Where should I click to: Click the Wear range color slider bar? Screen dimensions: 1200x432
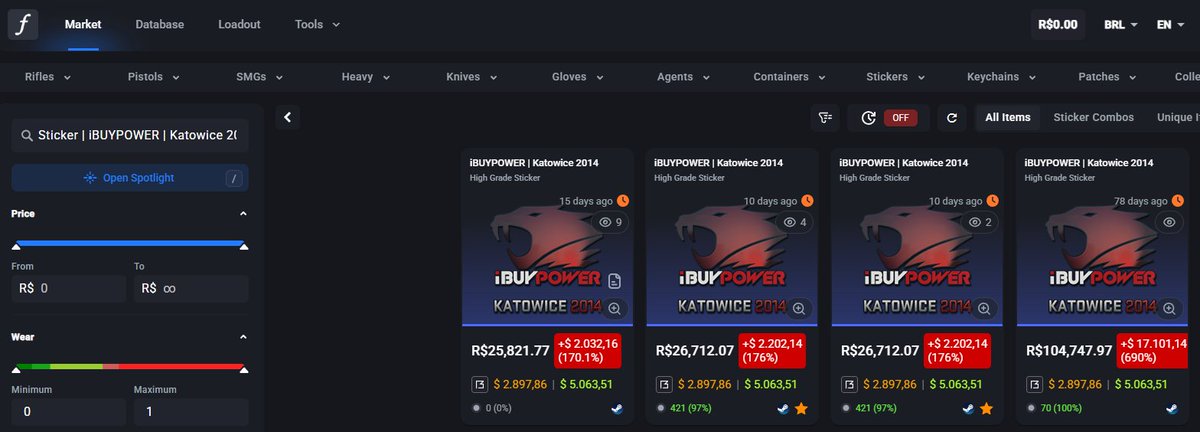pos(130,366)
